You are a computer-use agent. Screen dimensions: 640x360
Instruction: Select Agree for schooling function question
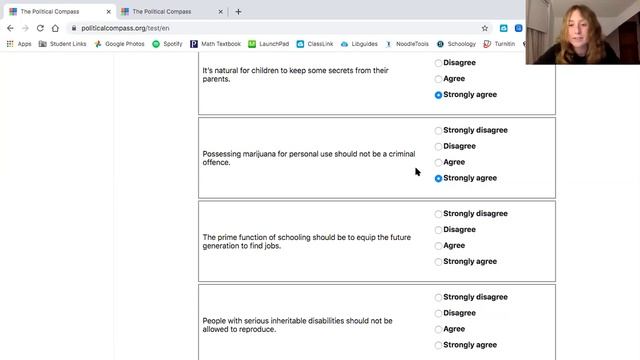pos(438,246)
